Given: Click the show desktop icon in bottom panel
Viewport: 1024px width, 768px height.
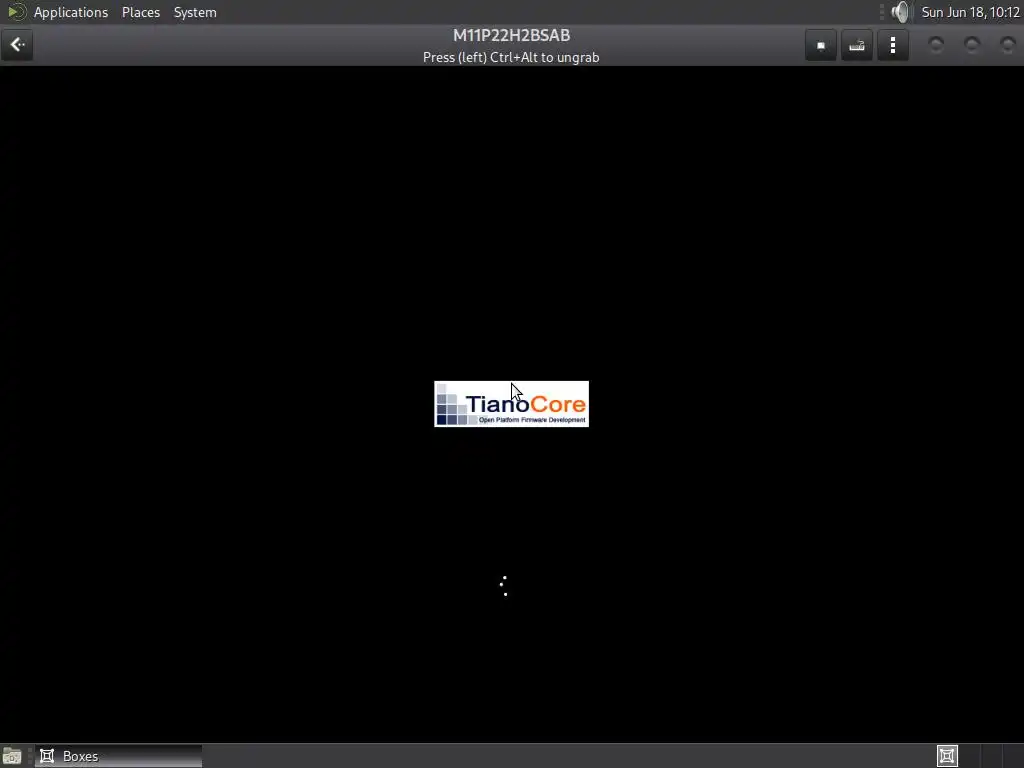Looking at the screenshot, I should click(12, 756).
